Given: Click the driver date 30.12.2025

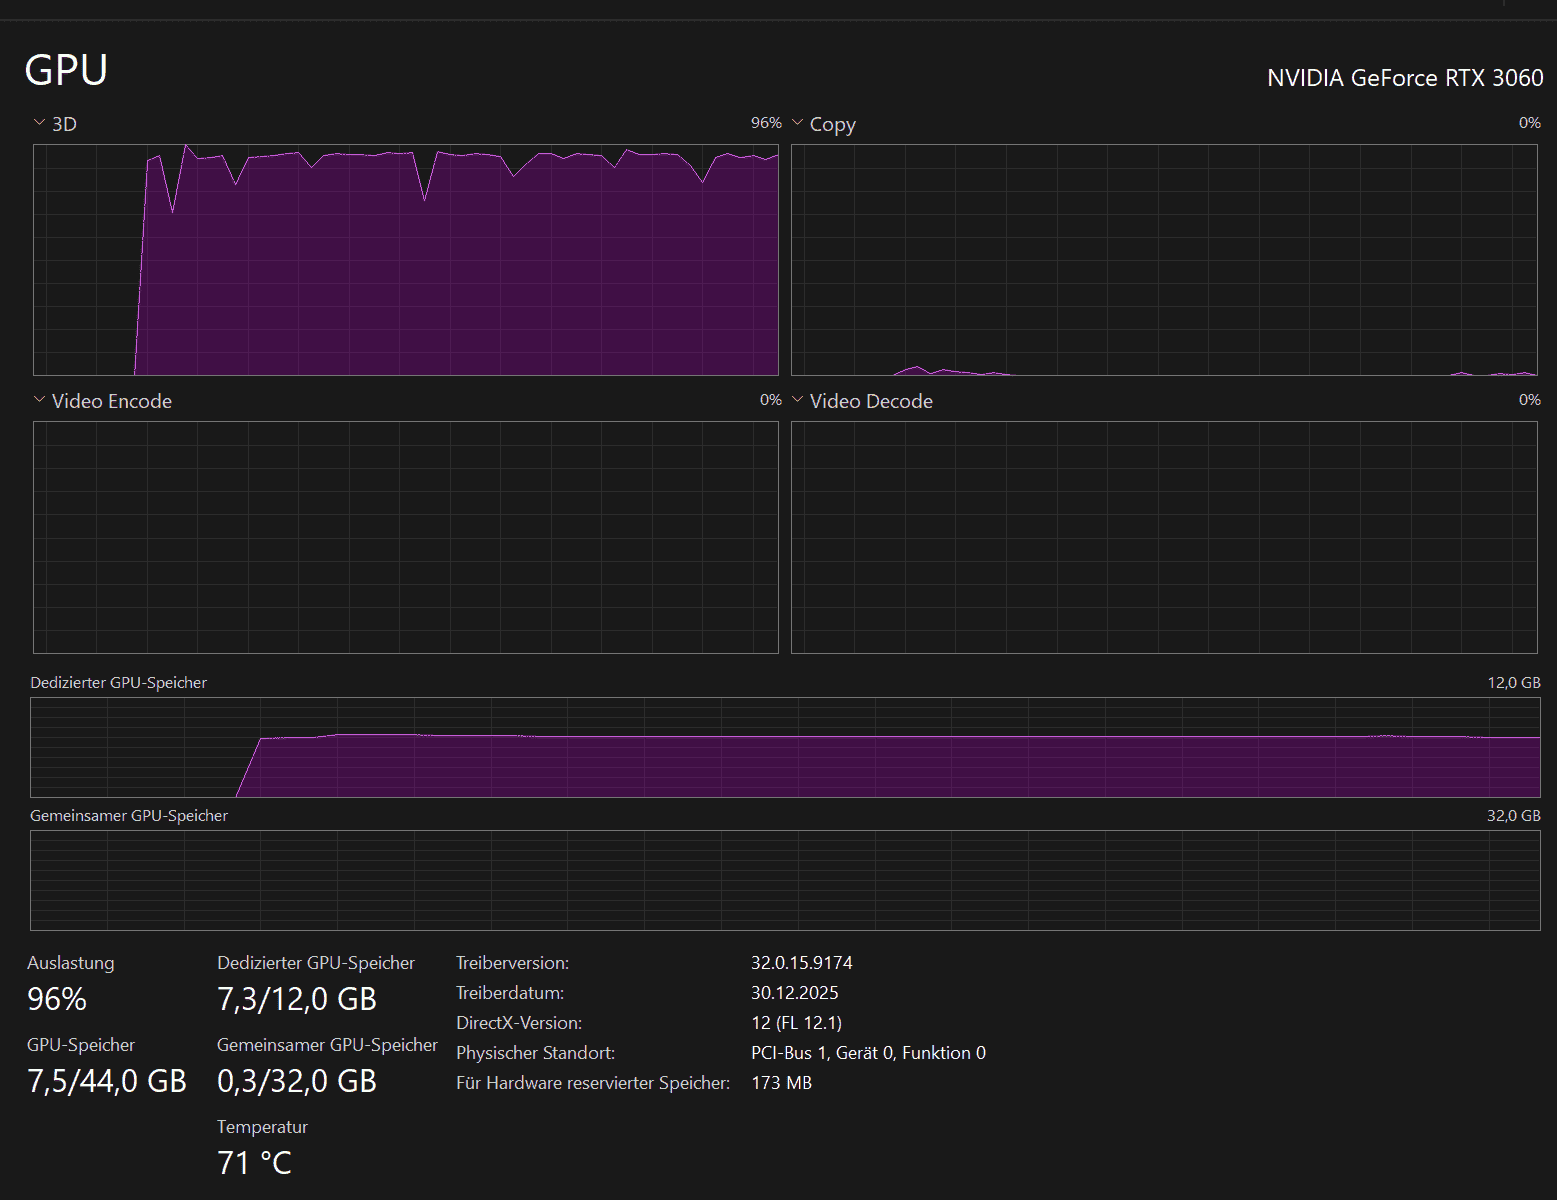Looking at the screenshot, I should [794, 993].
